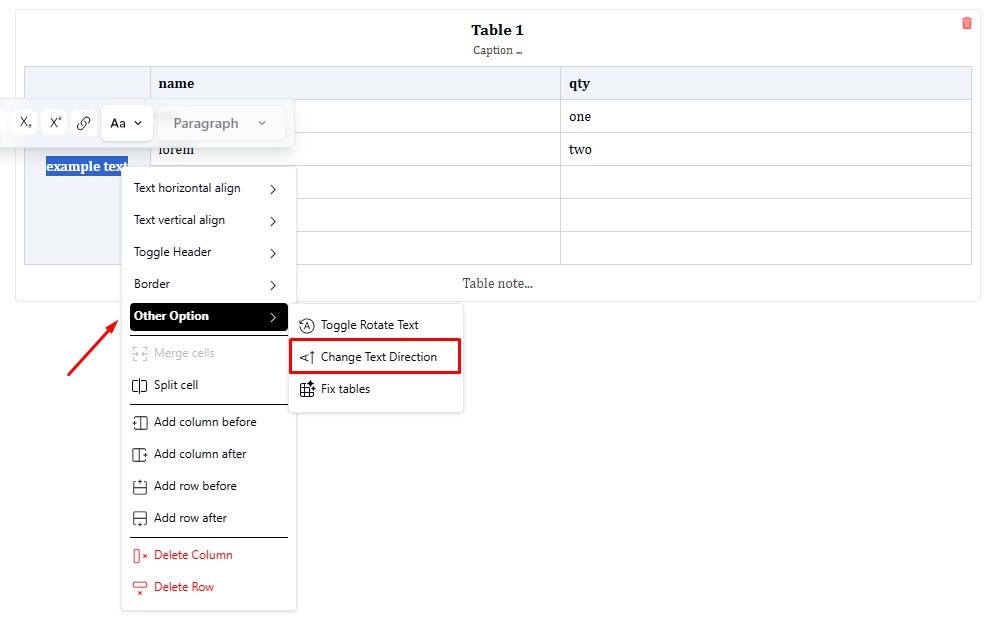
Task: Click the Fix tables icon
Action: pyautogui.click(x=307, y=389)
